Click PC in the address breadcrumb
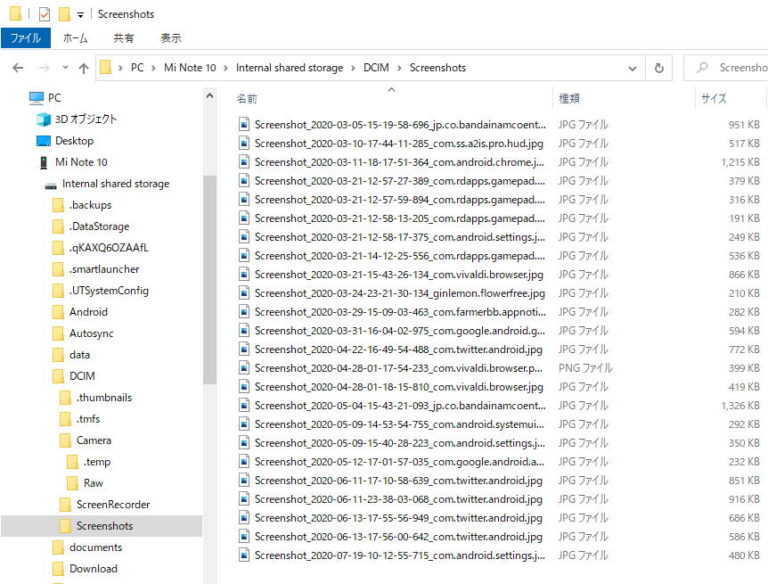Viewport: 768px width, 584px height. pyautogui.click(x=137, y=68)
